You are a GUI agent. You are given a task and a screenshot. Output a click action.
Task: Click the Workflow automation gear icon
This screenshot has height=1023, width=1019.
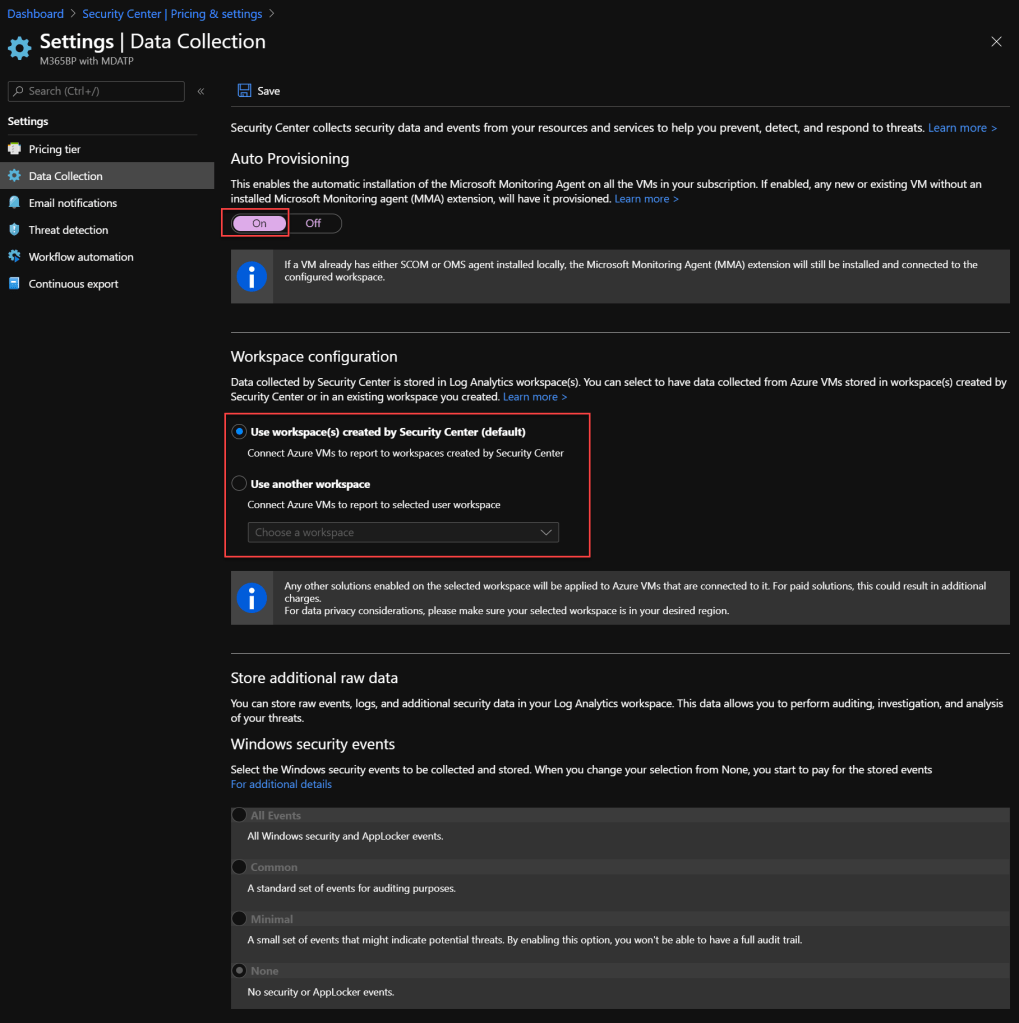click(14, 257)
